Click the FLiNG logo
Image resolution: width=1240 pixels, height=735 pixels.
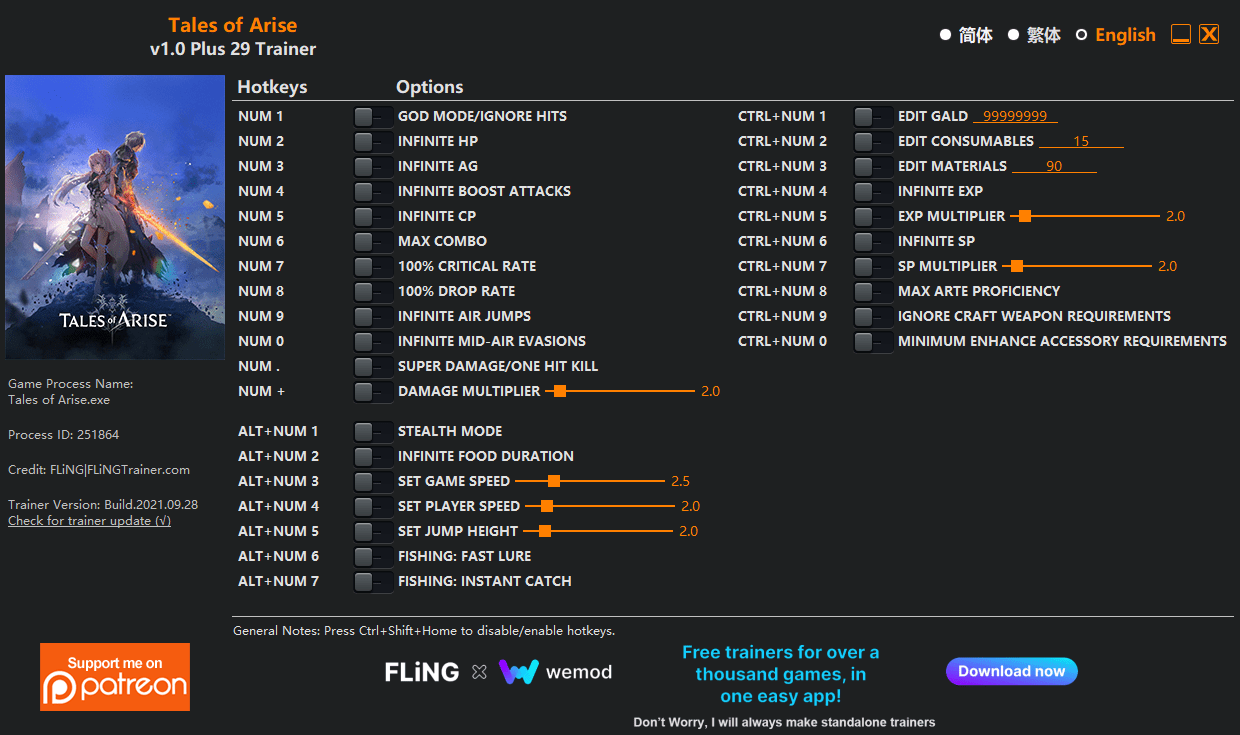[x=422, y=672]
